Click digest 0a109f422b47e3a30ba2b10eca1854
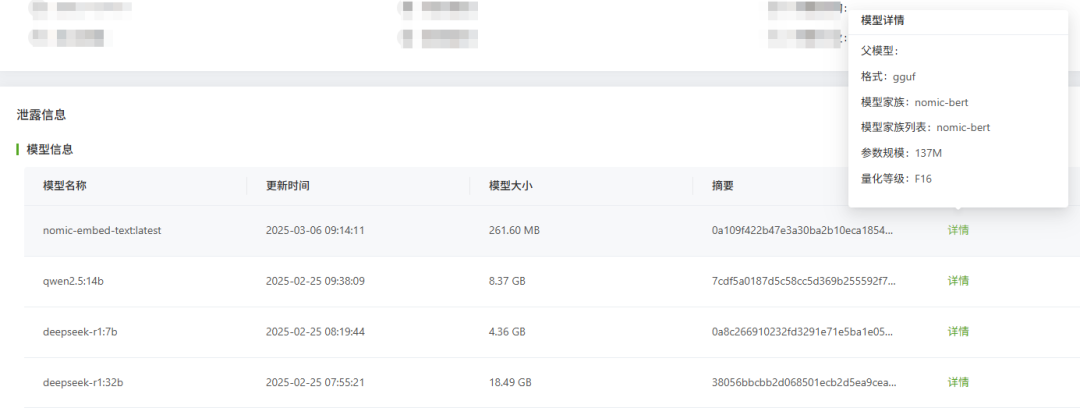1080x415 pixels. [802, 231]
